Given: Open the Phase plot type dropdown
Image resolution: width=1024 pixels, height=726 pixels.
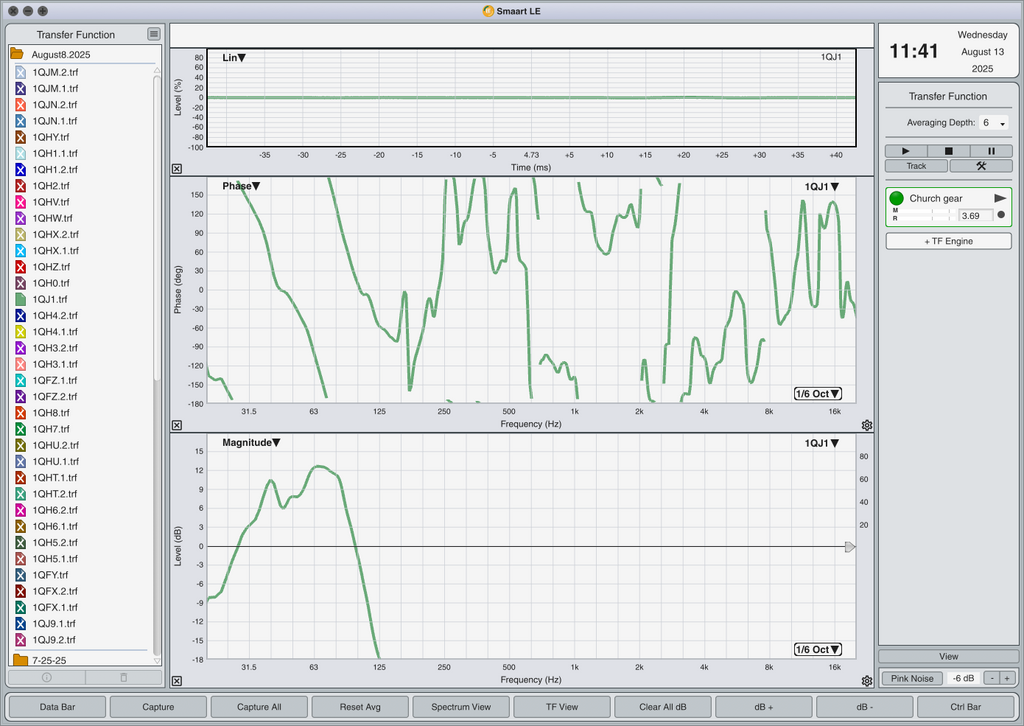Looking at the screenshot, I should [x=241, y=186].
